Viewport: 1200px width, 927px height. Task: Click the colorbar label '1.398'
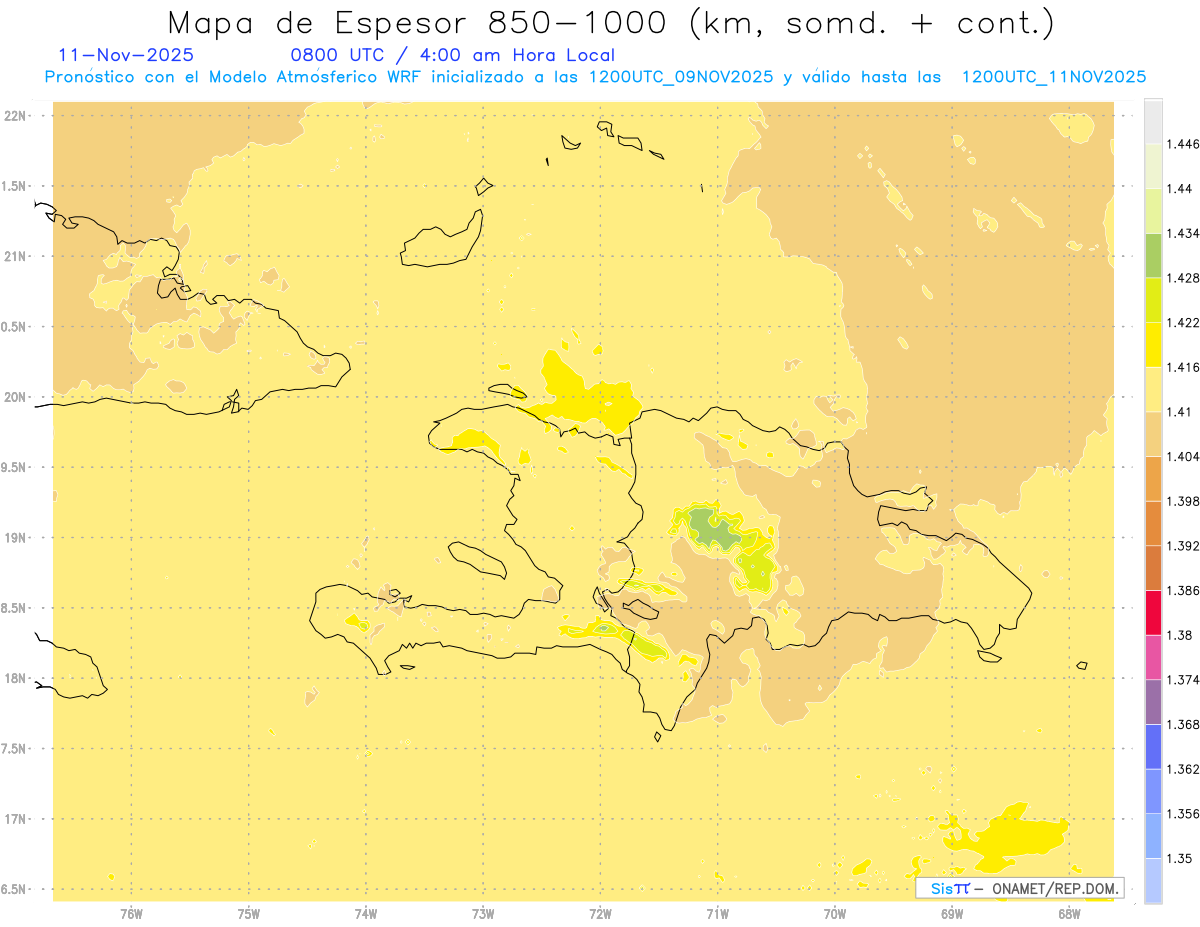pyautogui.click(x=1184, y=501)
